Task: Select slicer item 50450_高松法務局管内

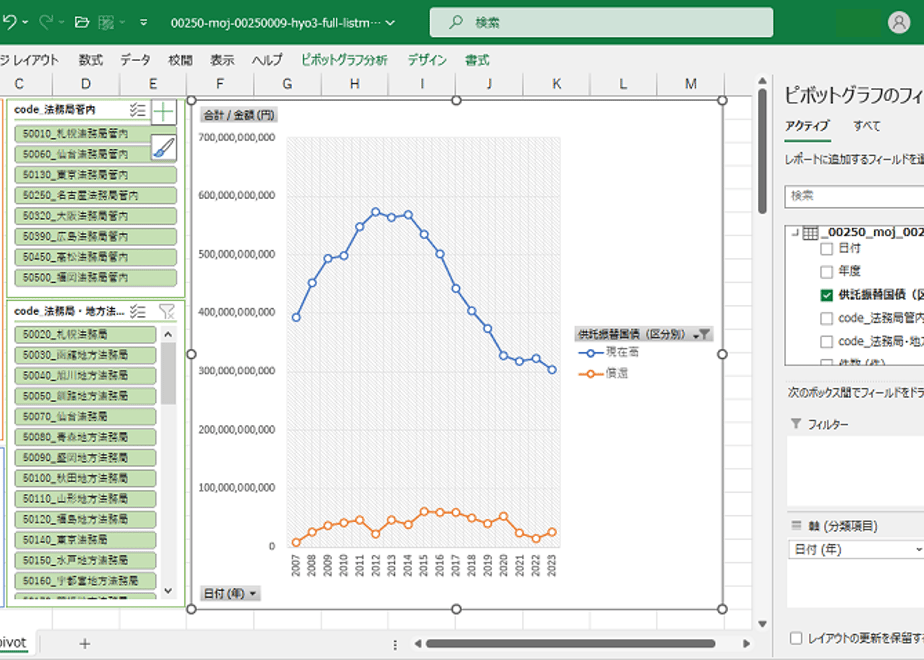Action: point(95,257)
